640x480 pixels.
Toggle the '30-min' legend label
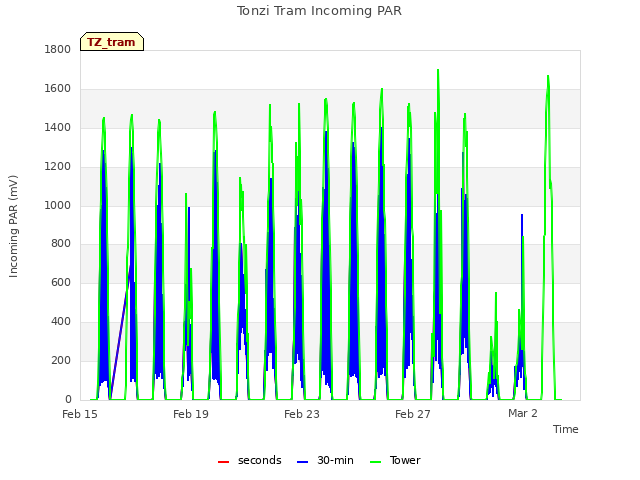tap(335, 460)
